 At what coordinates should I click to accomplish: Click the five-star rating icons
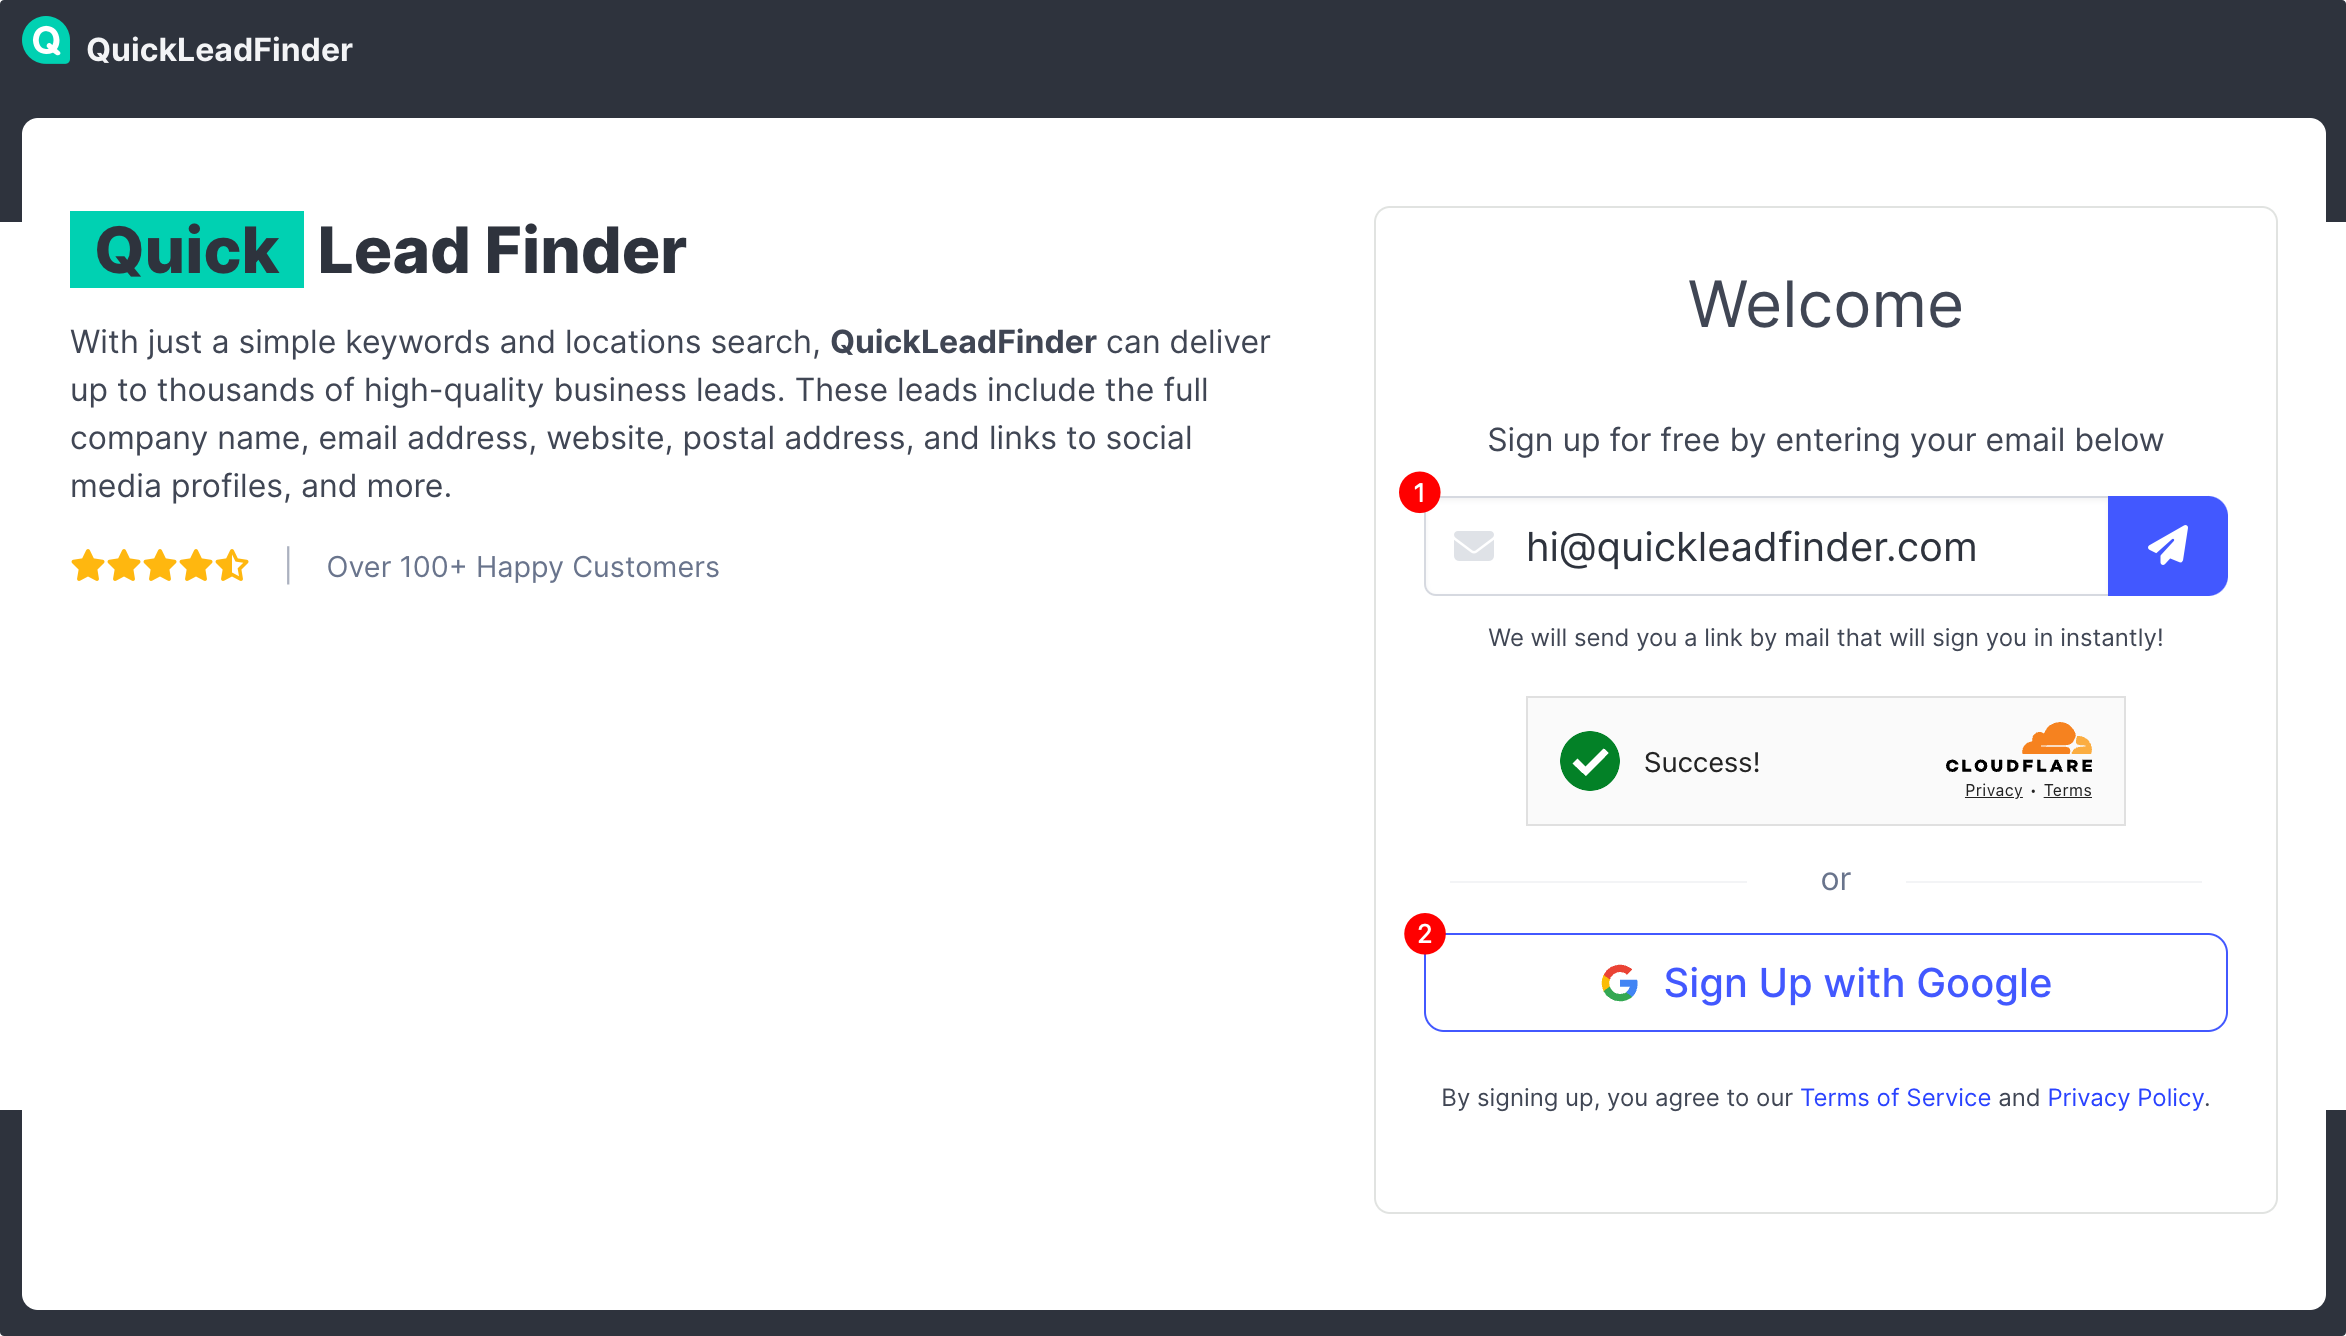(x=160, y=566)
